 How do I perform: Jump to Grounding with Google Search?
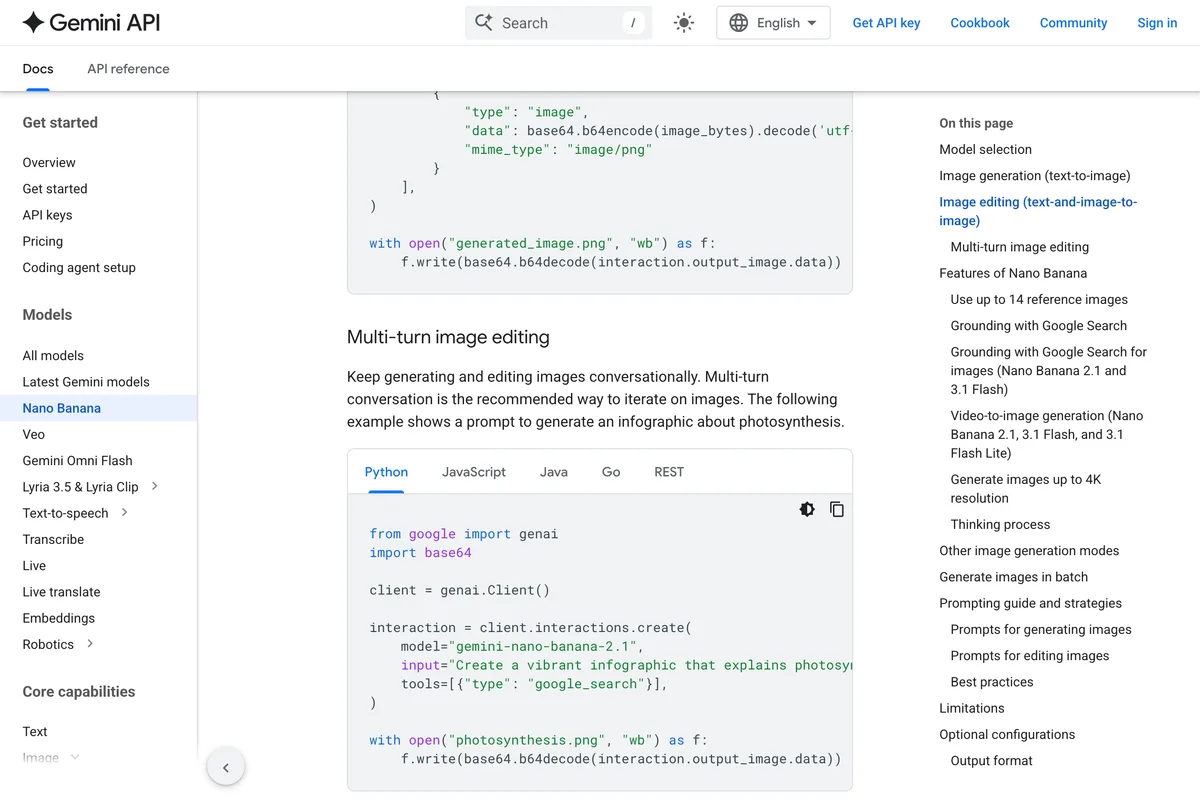(1039, 325)
